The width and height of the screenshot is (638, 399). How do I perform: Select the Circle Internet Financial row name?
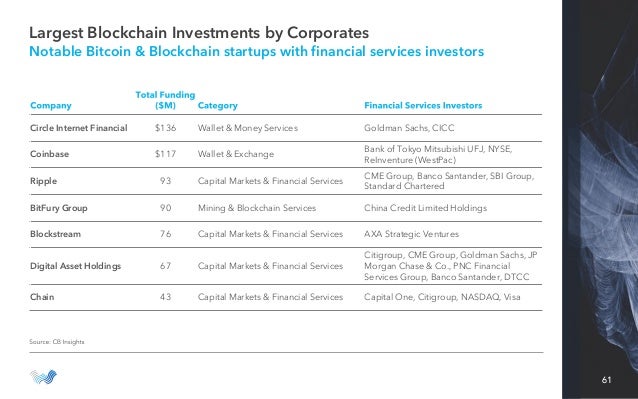coord(79,128)
